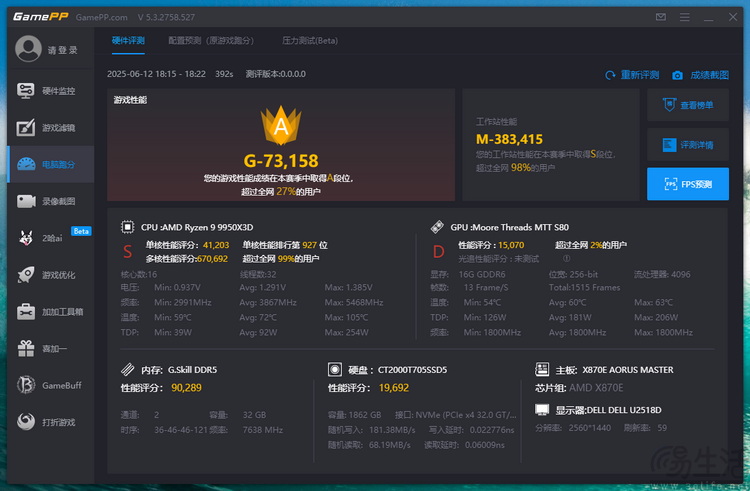Click display name DELL DELL U2518D

click(624, 410)
